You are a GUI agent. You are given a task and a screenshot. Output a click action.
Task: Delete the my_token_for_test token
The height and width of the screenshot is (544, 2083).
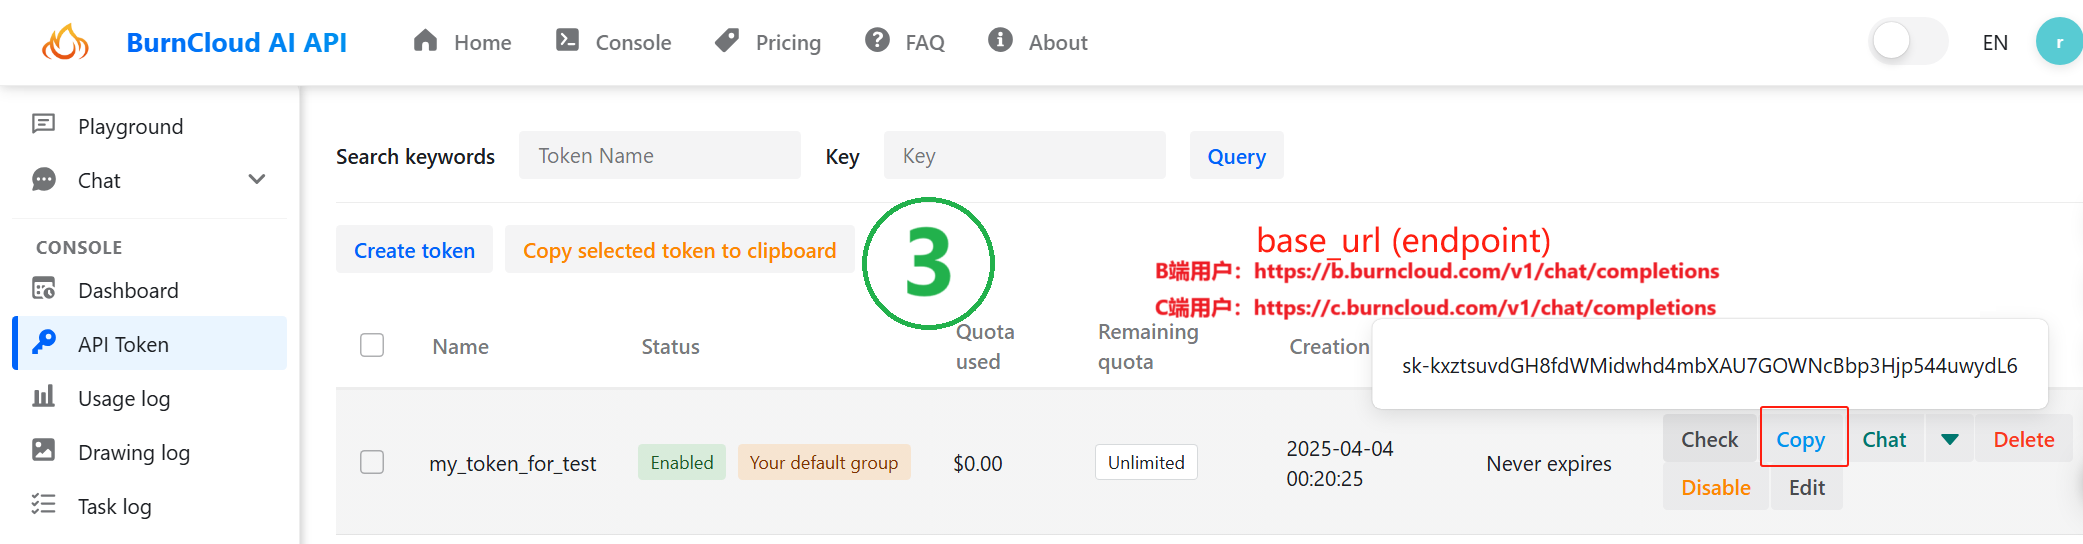coord(2024,439)
